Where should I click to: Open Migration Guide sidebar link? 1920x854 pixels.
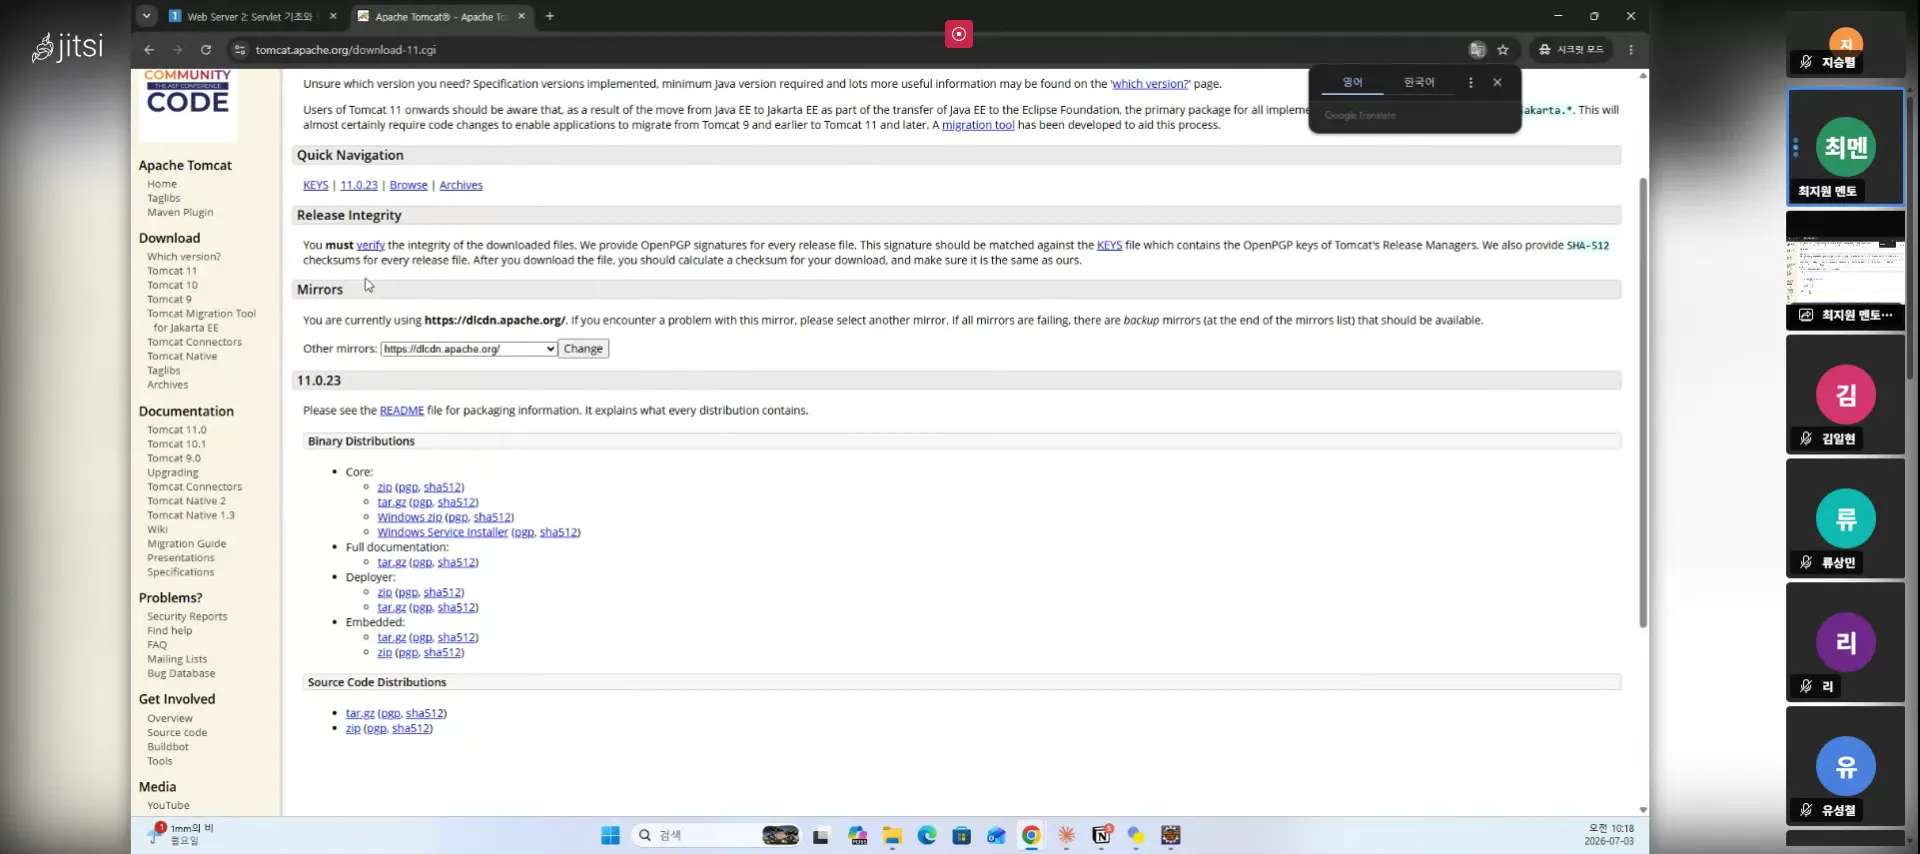pyautogui.click(x=186, y=544)
